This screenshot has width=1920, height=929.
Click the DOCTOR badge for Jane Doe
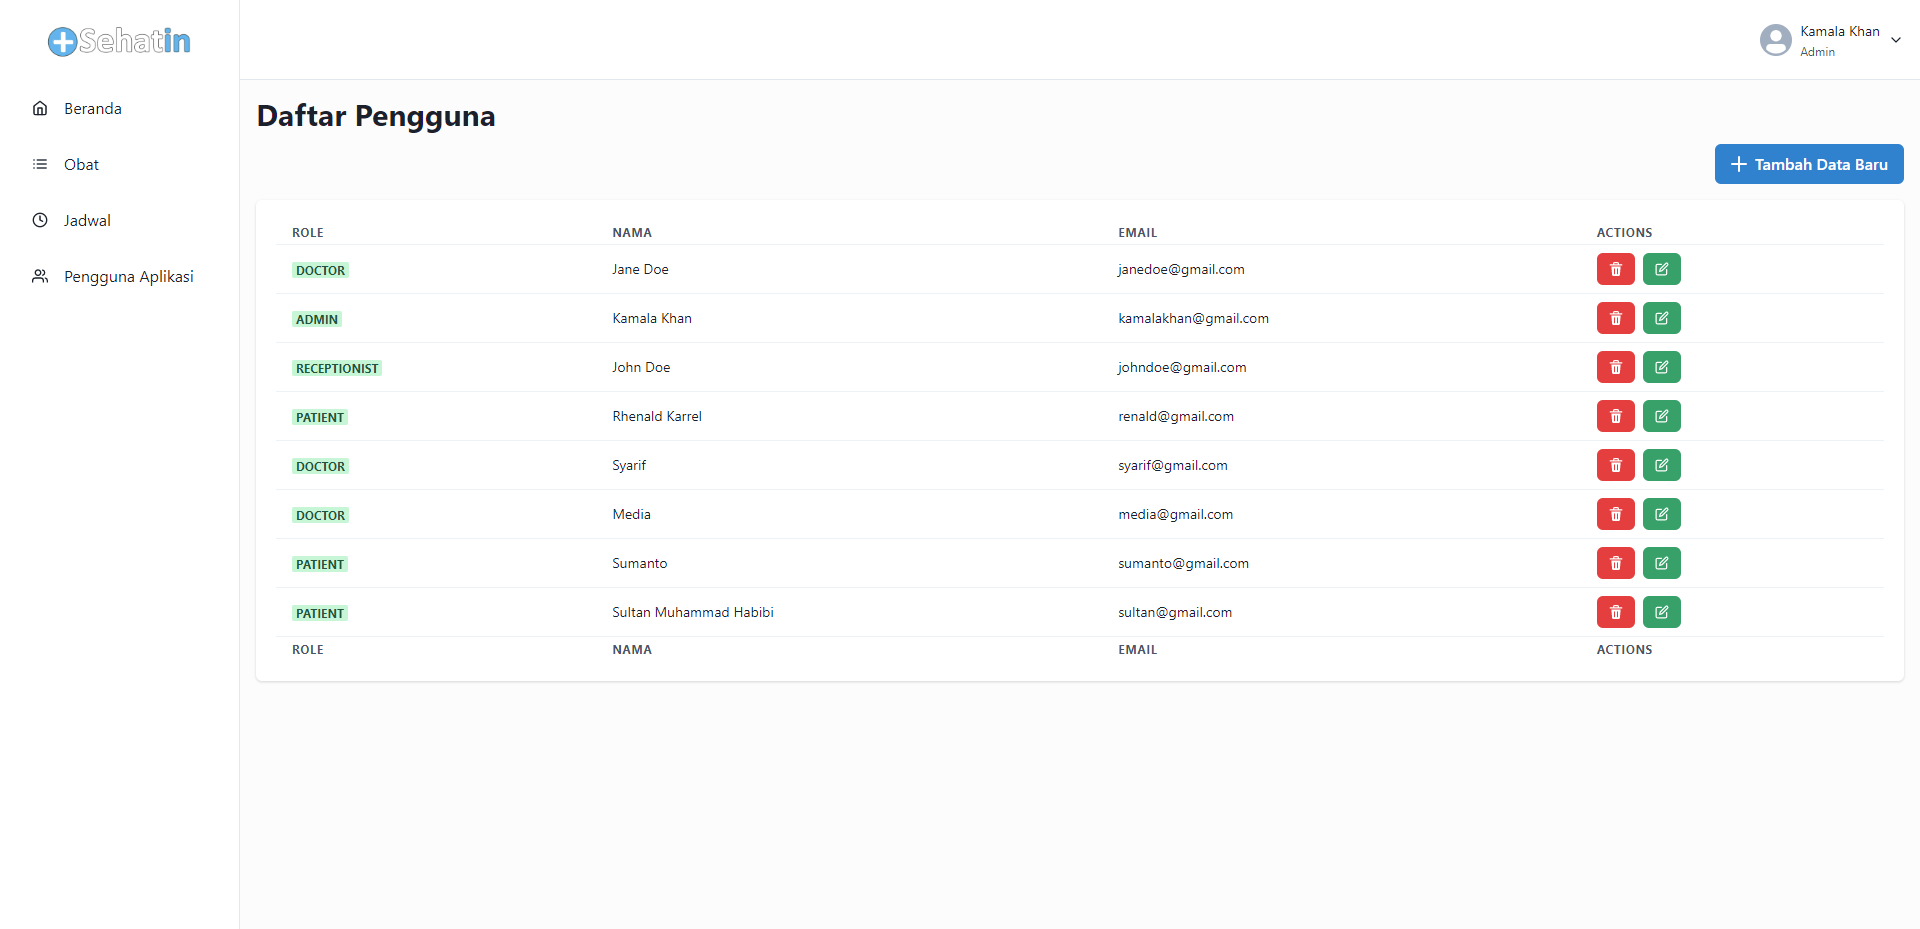320,270
